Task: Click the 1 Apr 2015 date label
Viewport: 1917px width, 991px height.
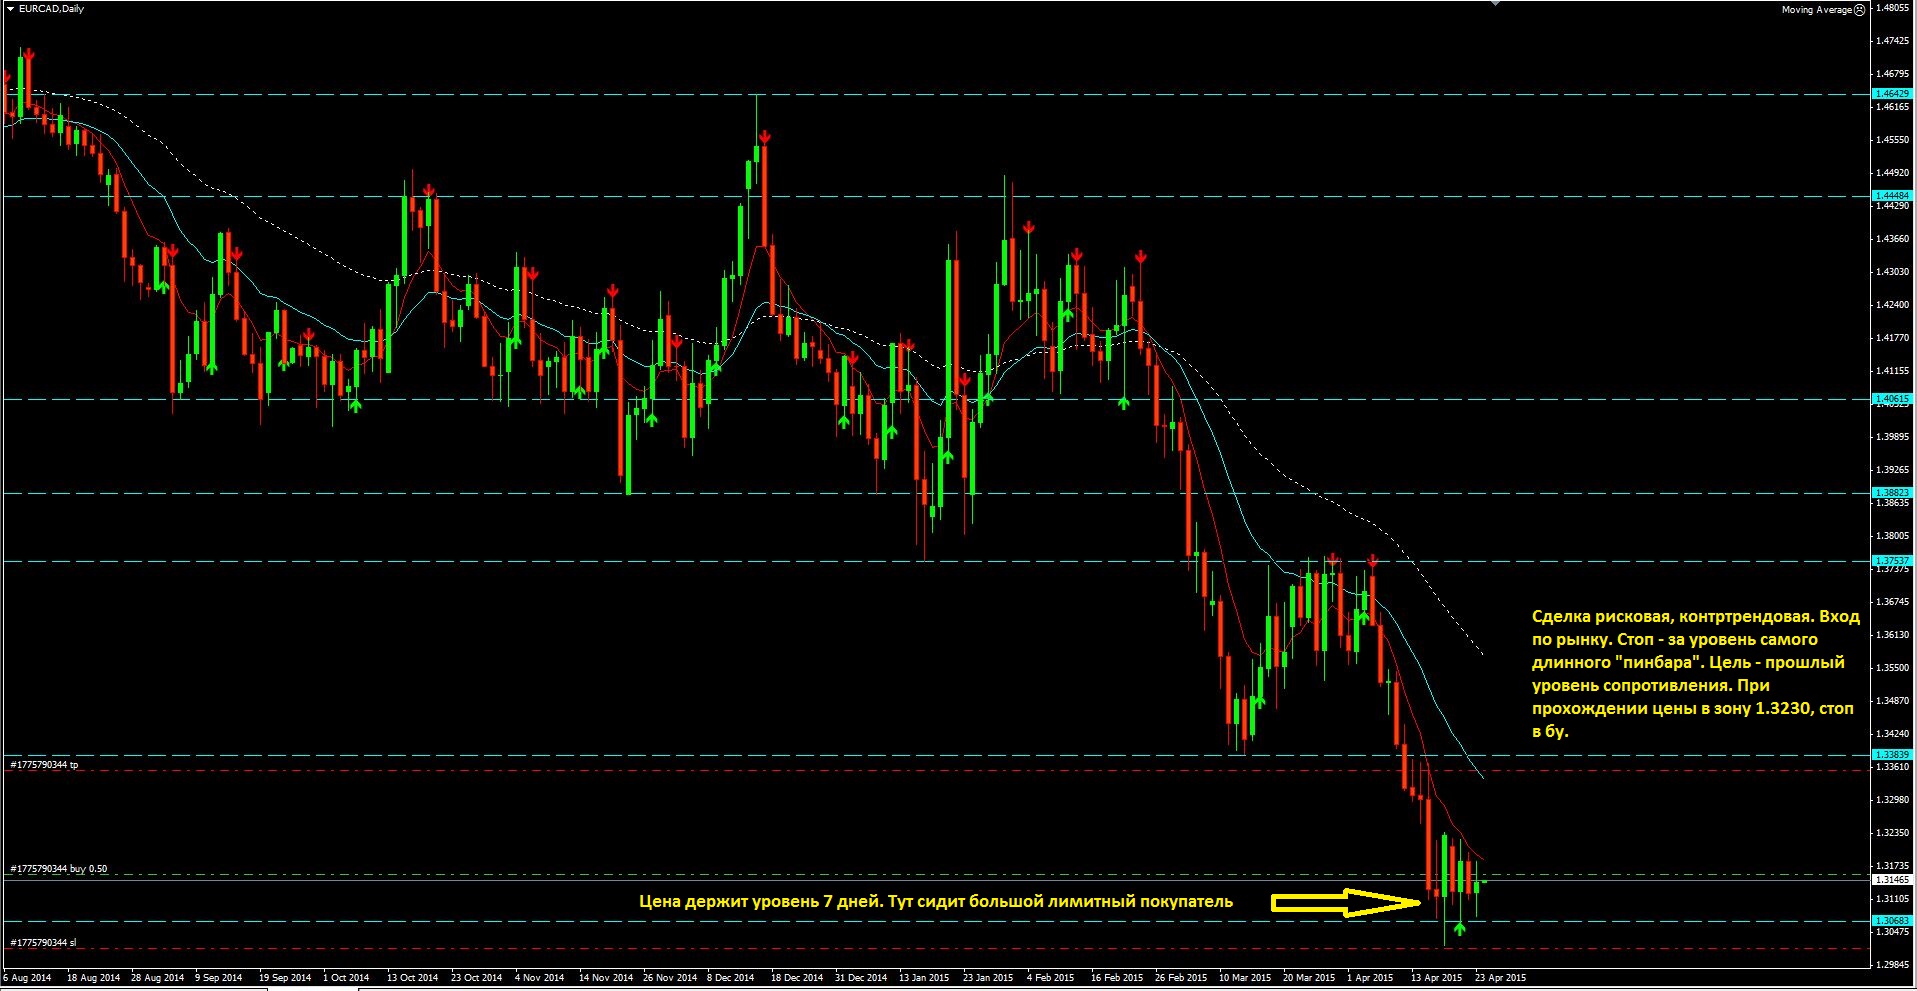Action: [1370, 977]
